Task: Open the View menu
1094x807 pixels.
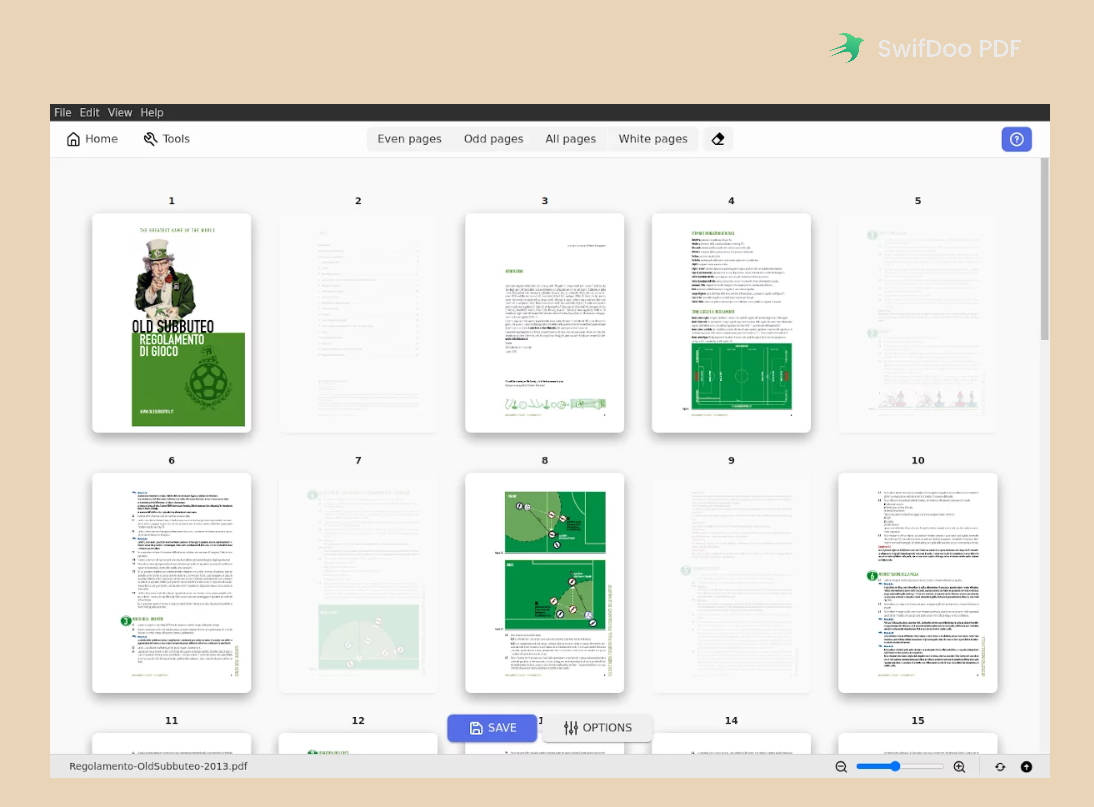Action: (x=119, y=112)
